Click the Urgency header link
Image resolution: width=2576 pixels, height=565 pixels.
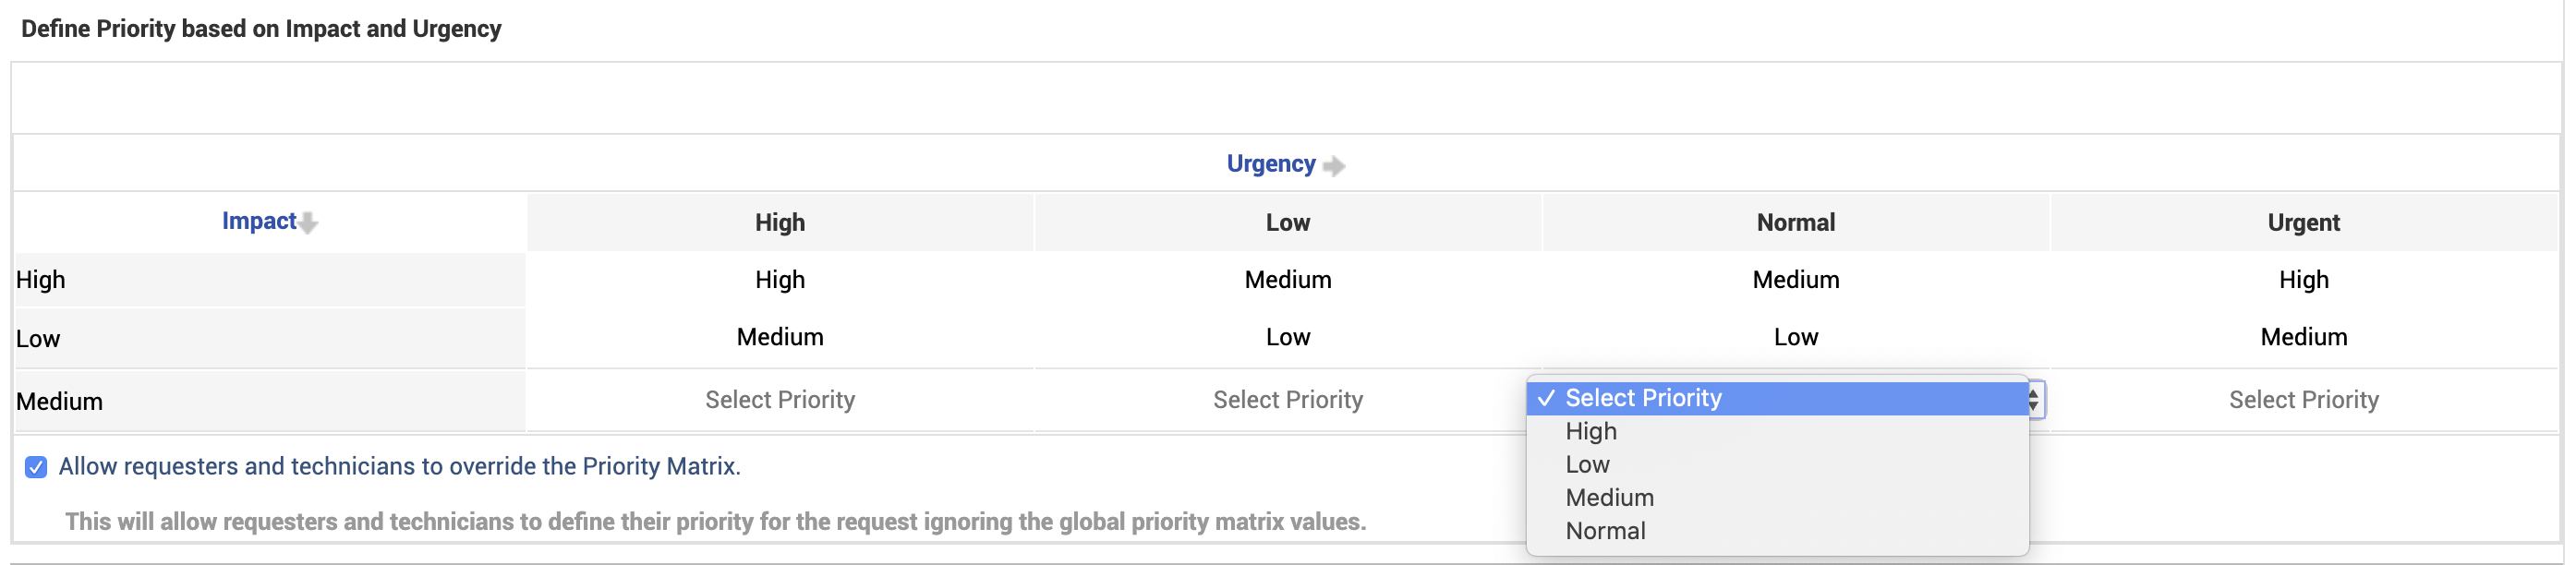pos(1270,164)
